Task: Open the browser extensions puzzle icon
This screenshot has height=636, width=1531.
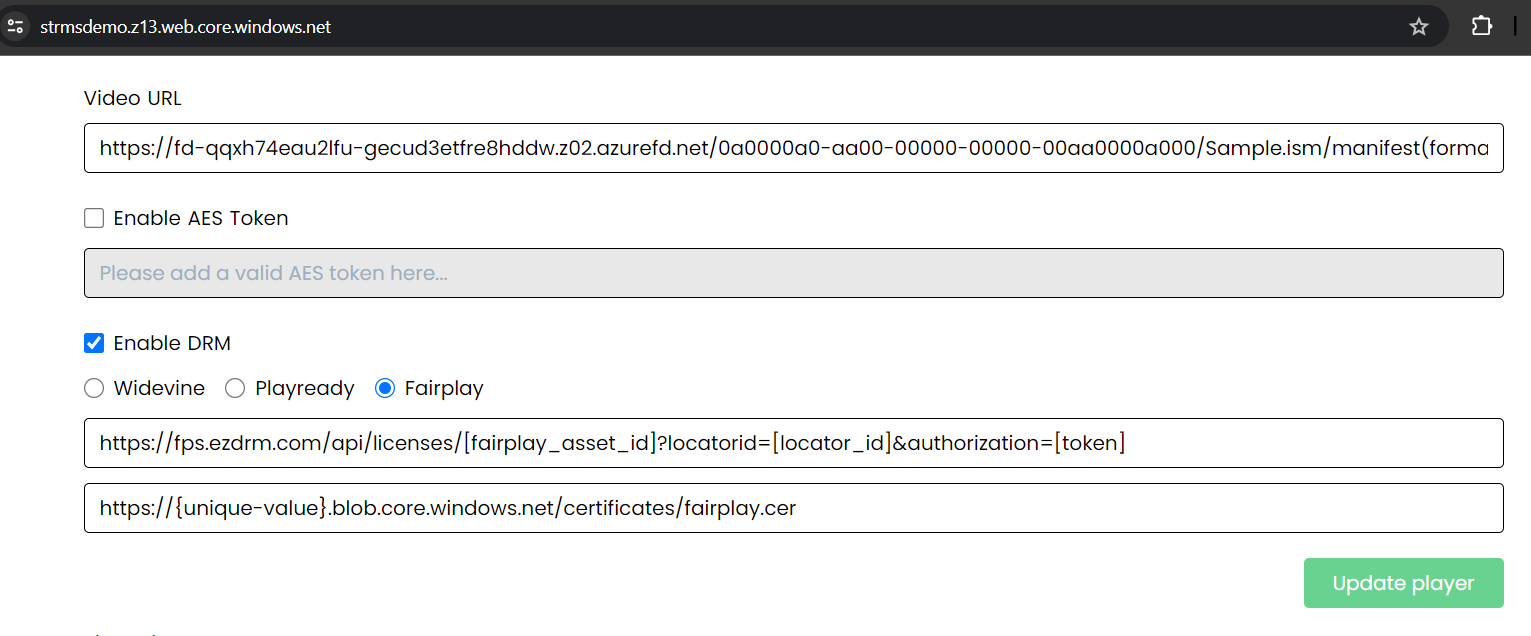Action: point(1482,27)
